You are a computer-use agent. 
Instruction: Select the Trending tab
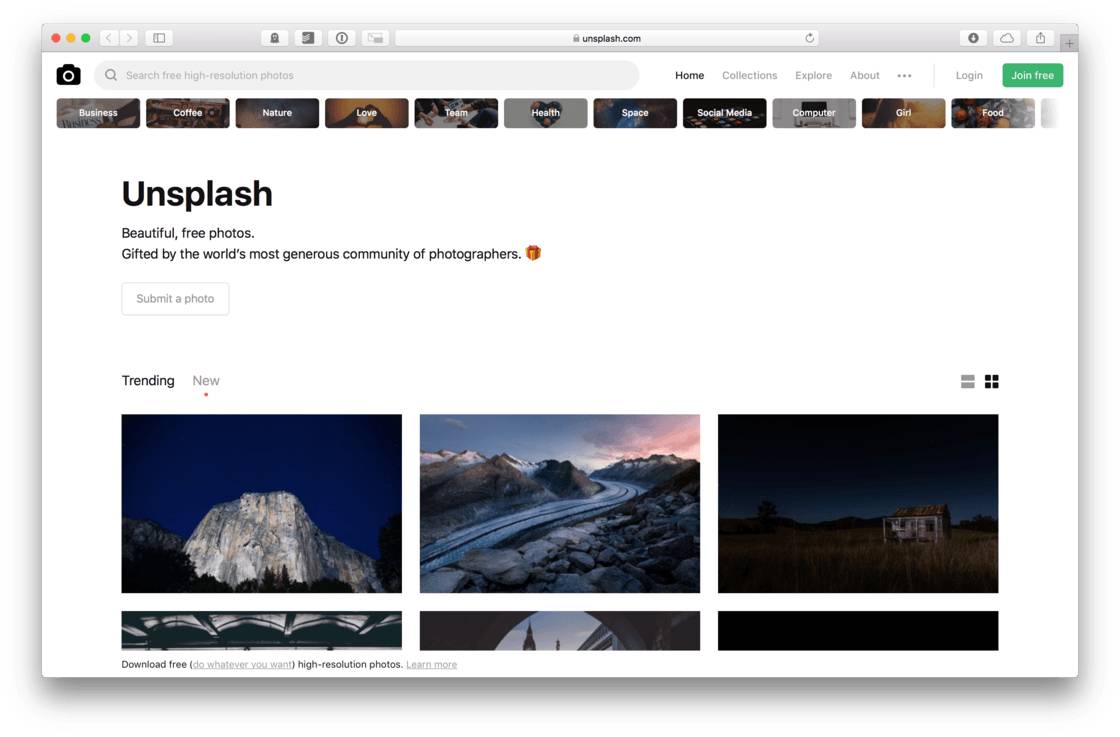148,381
